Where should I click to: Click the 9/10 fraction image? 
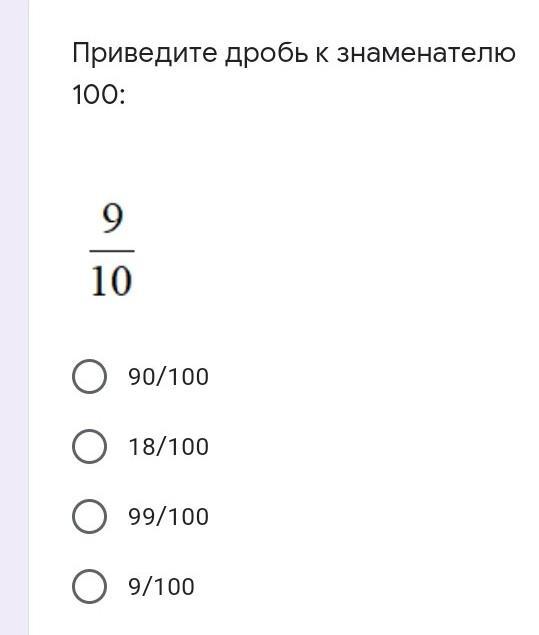tap(112, 250)
